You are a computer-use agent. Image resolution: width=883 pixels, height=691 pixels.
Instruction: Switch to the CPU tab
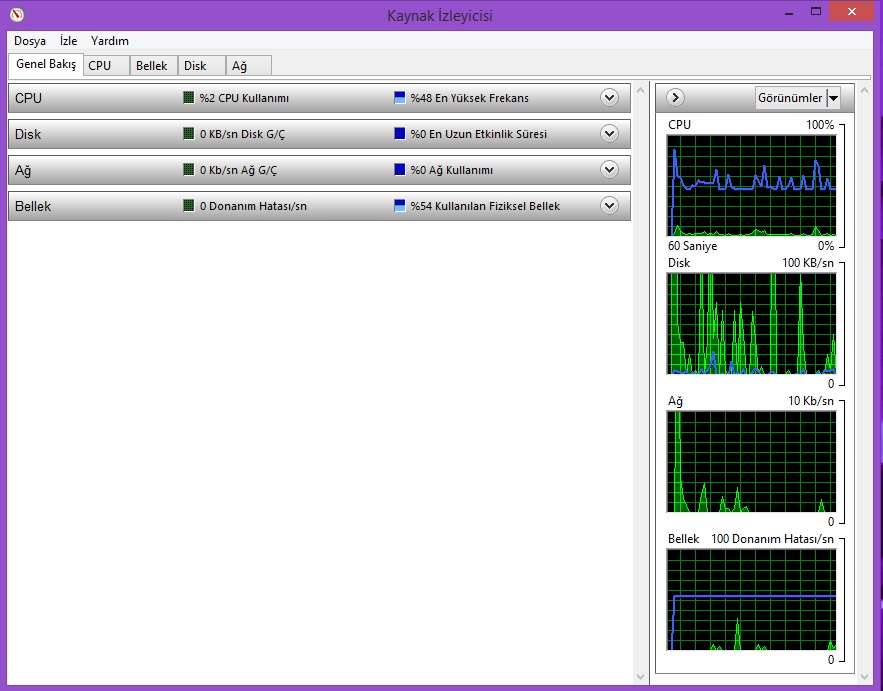point(106,65)
